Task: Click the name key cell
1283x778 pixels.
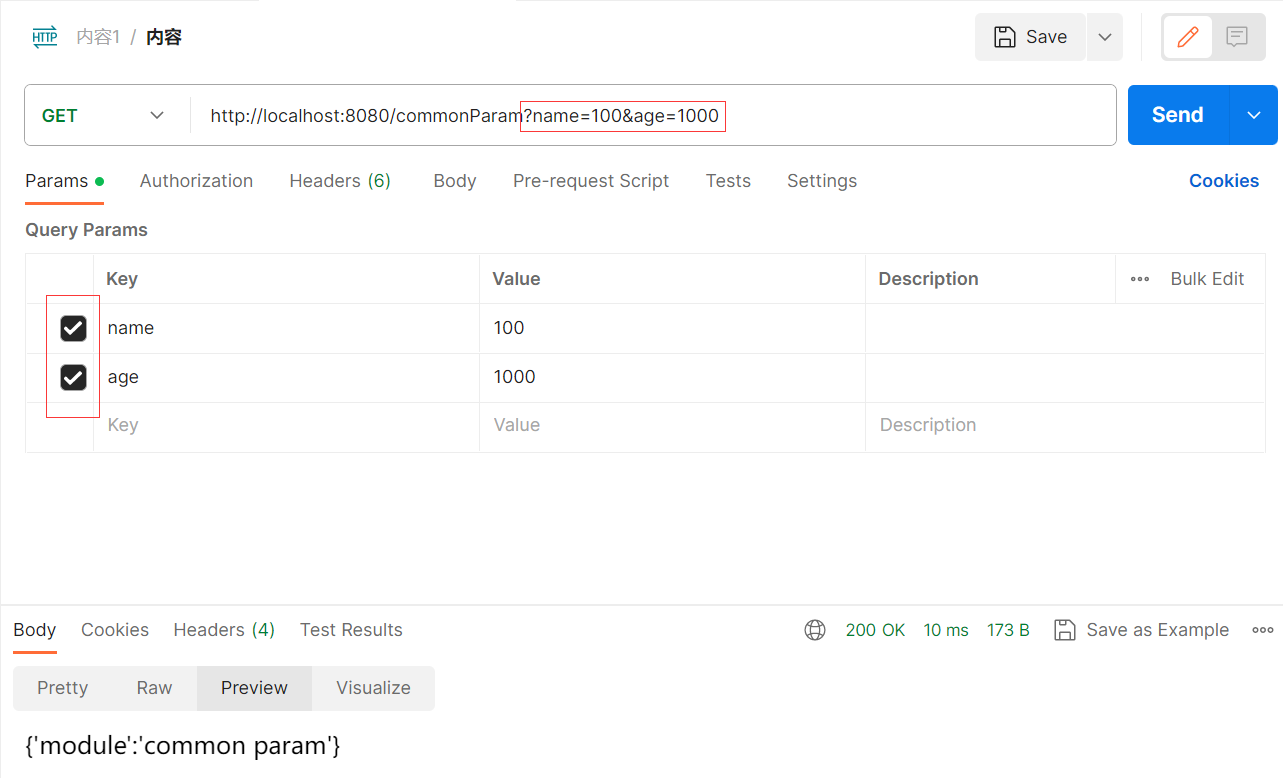Action: 286,328
